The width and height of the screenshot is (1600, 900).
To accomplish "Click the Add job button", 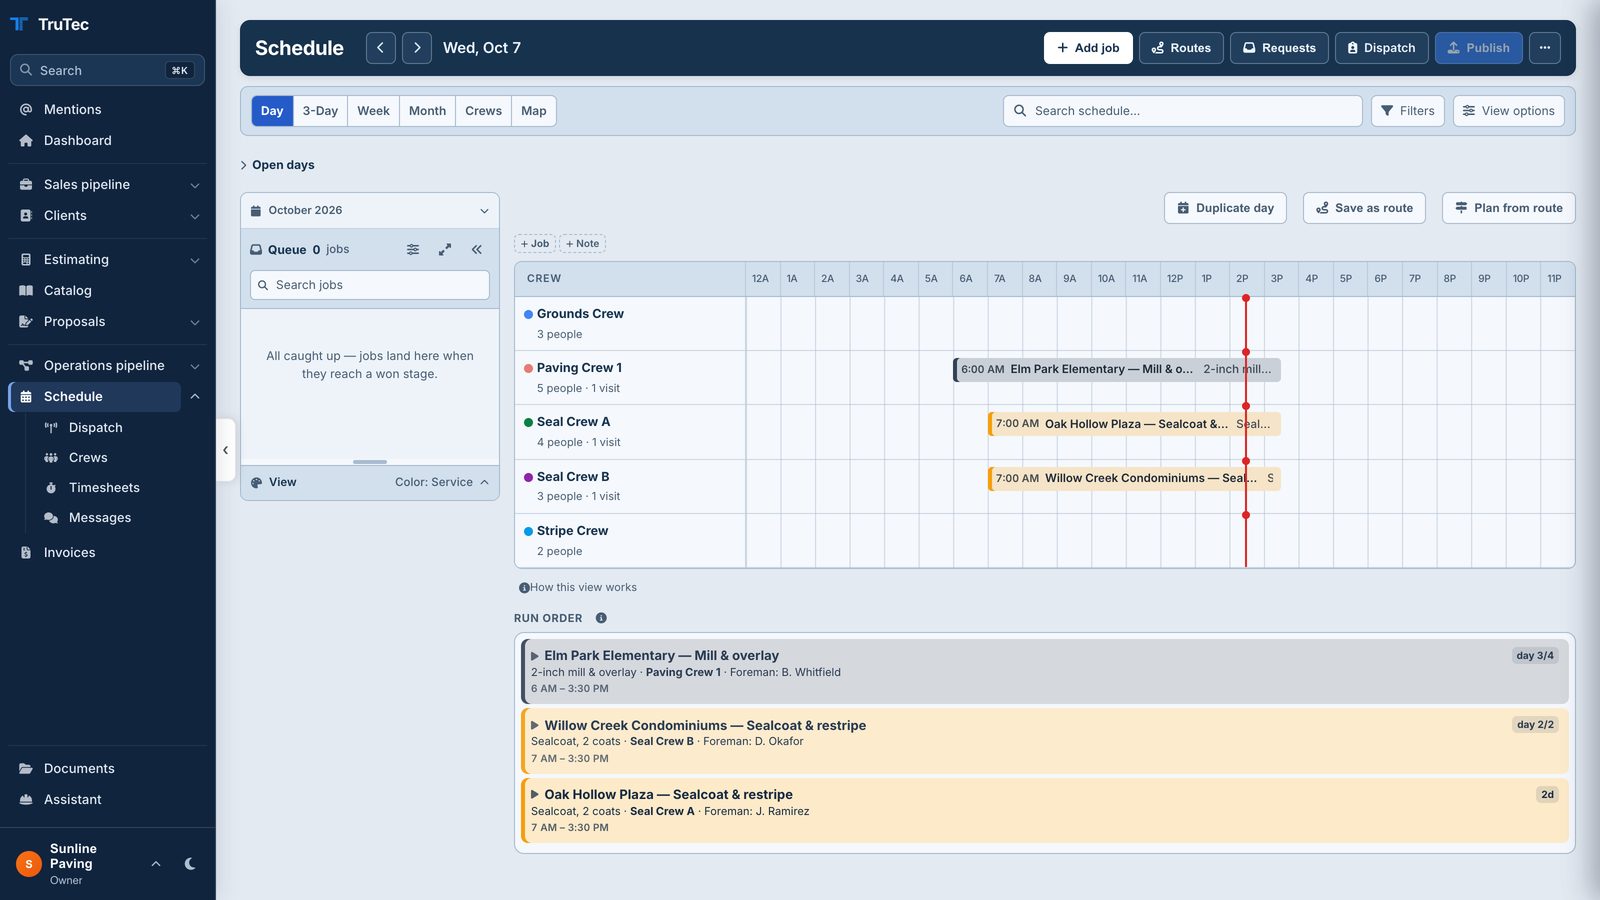I will tap(1088, 48).
